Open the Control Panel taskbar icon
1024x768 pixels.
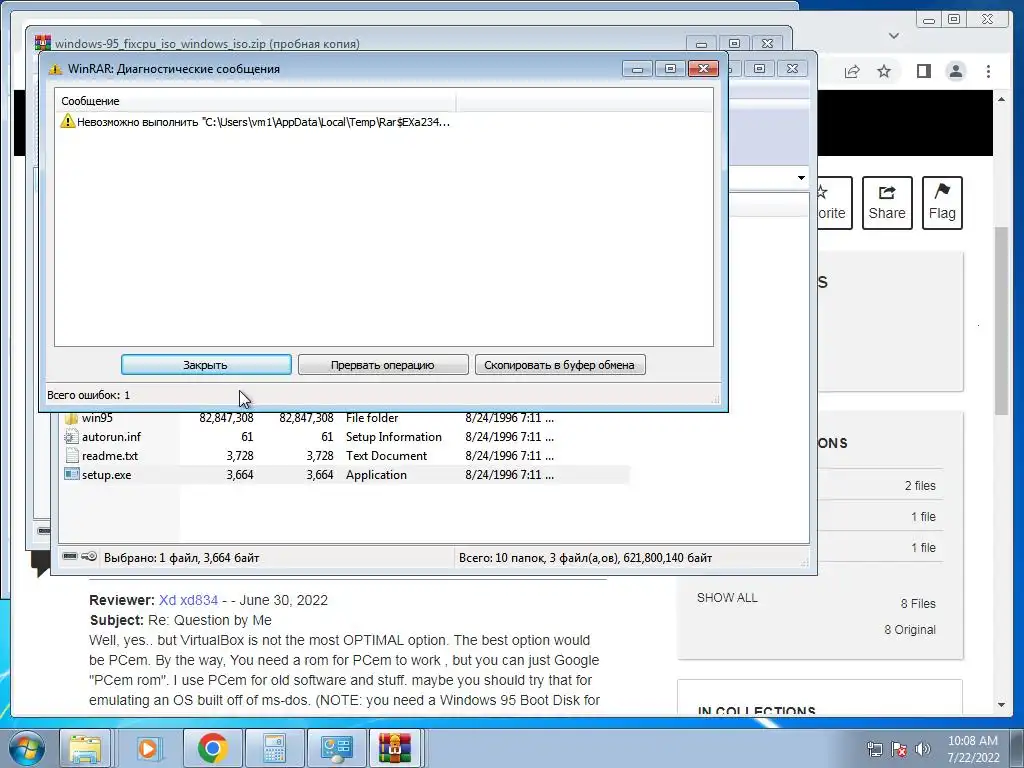coord(336,748)
